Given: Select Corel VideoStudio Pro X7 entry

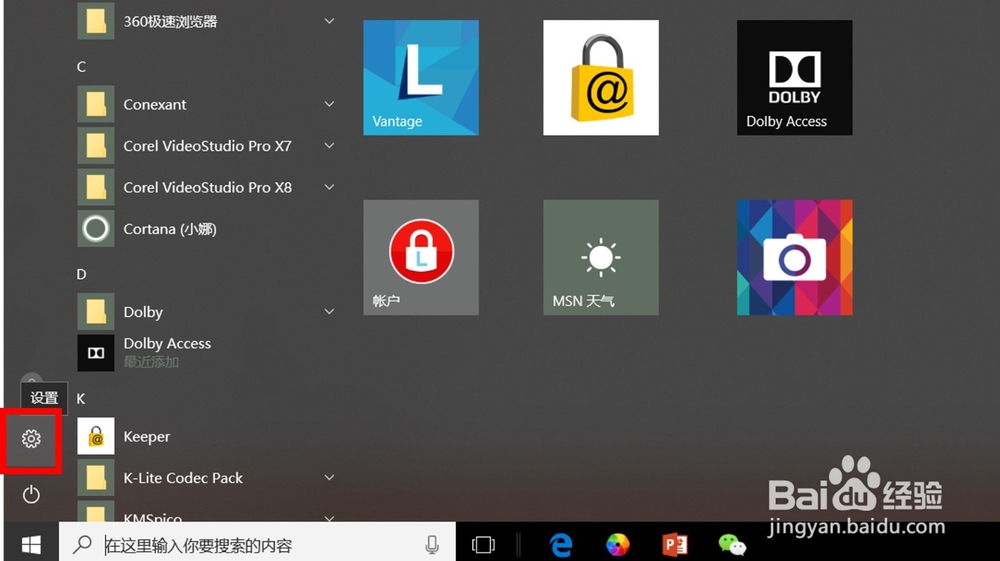Looking at the screenshot, I should (x=207, y=145).
